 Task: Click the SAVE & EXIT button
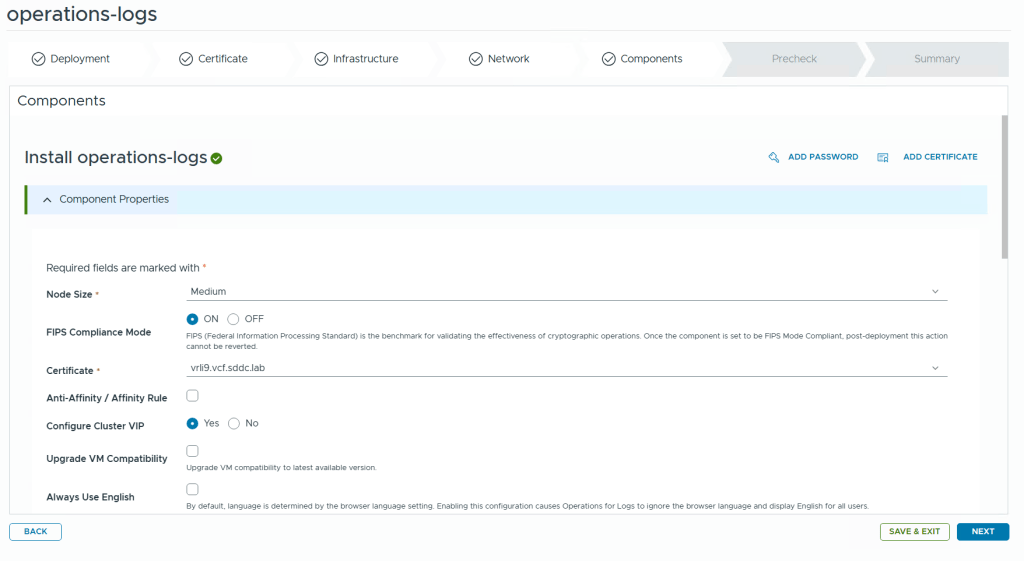pyautogui.click(x=914, y=532)
